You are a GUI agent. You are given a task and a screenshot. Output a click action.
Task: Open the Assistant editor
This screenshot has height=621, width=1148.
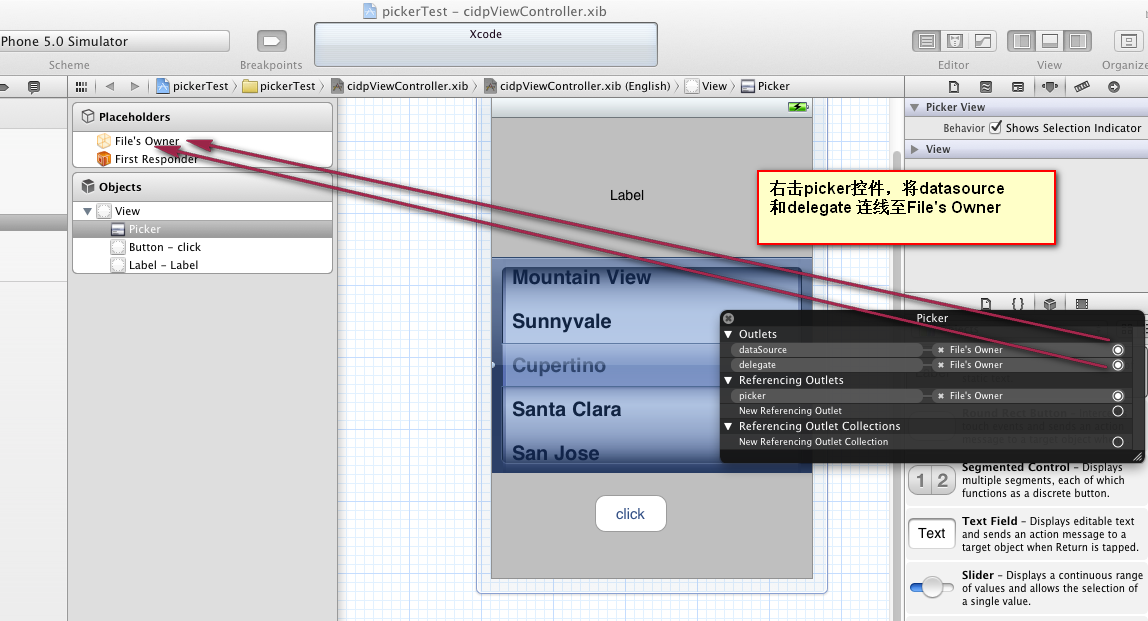[x=955, y=41]
